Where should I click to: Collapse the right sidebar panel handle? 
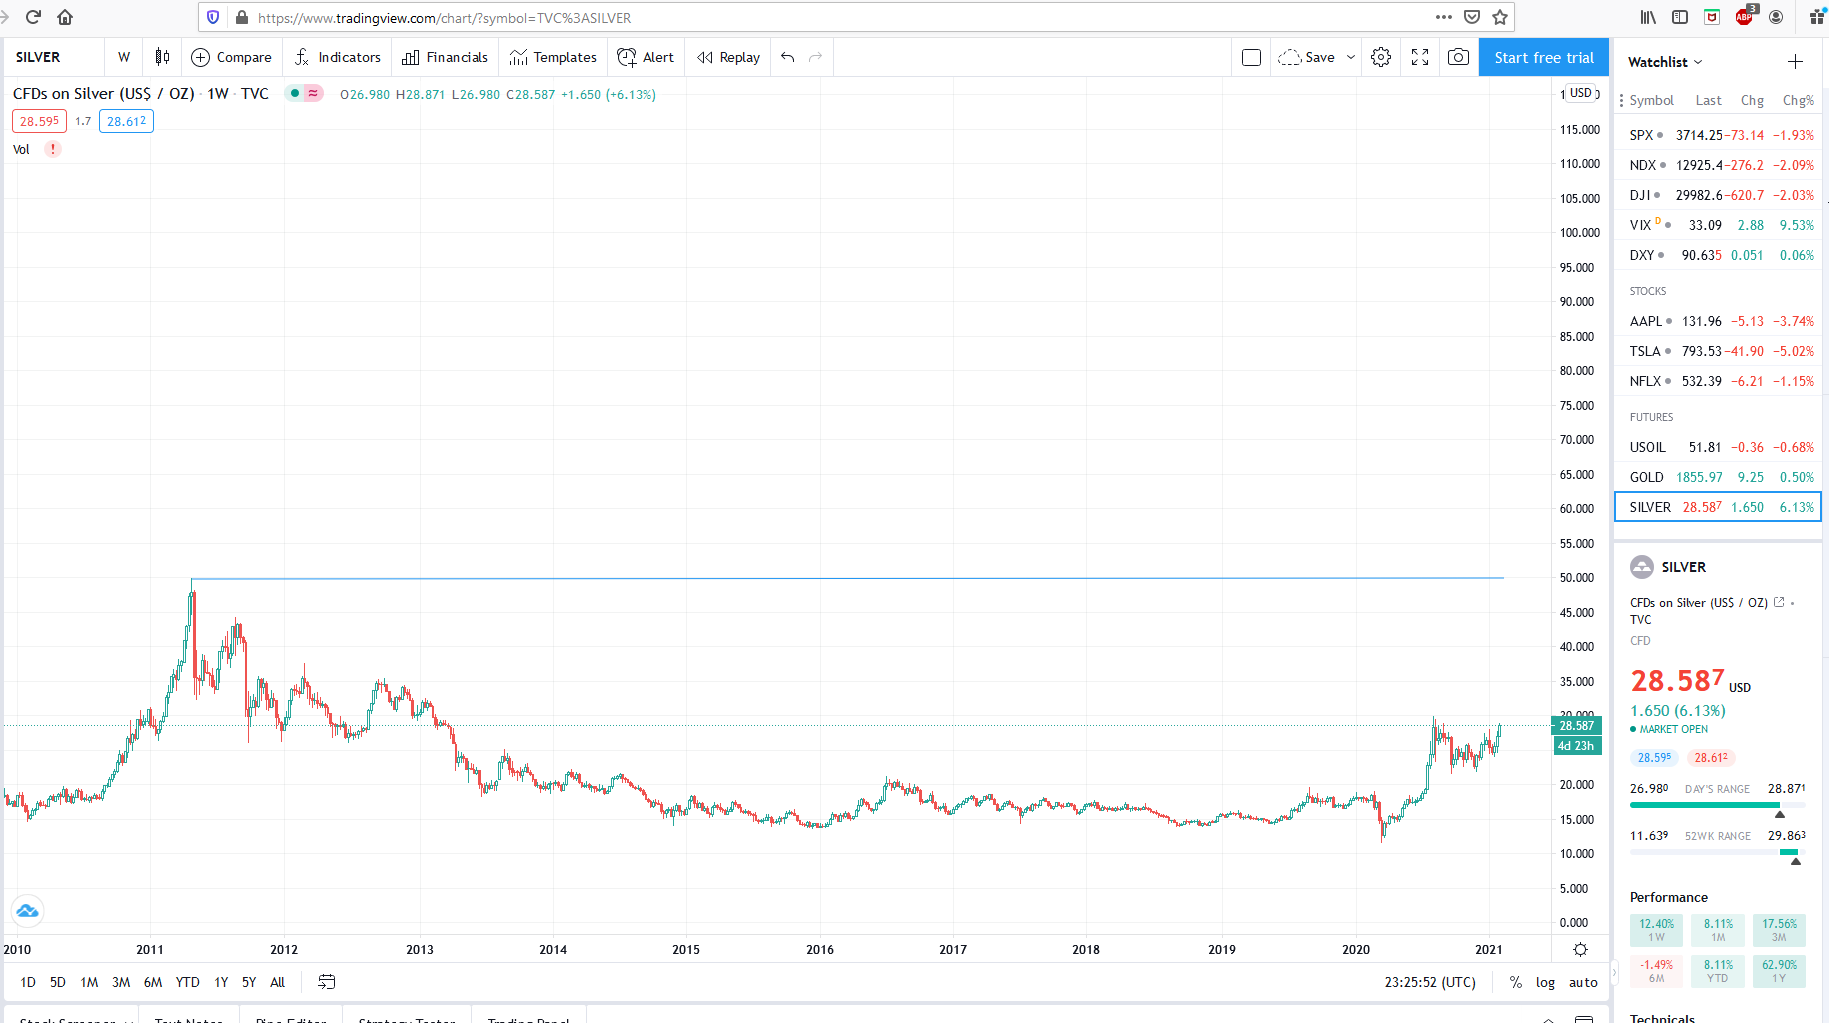[x=1614, y=972]
